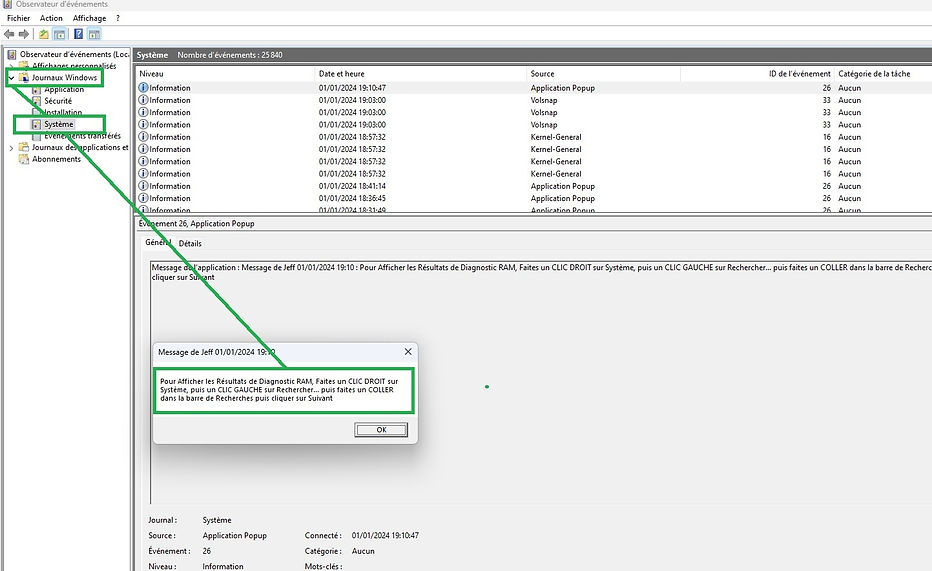Click Application Popup source in 18:41:14 row
Image resolution: width=932 pixels, height=571 pixels.
tap(562, 186)
